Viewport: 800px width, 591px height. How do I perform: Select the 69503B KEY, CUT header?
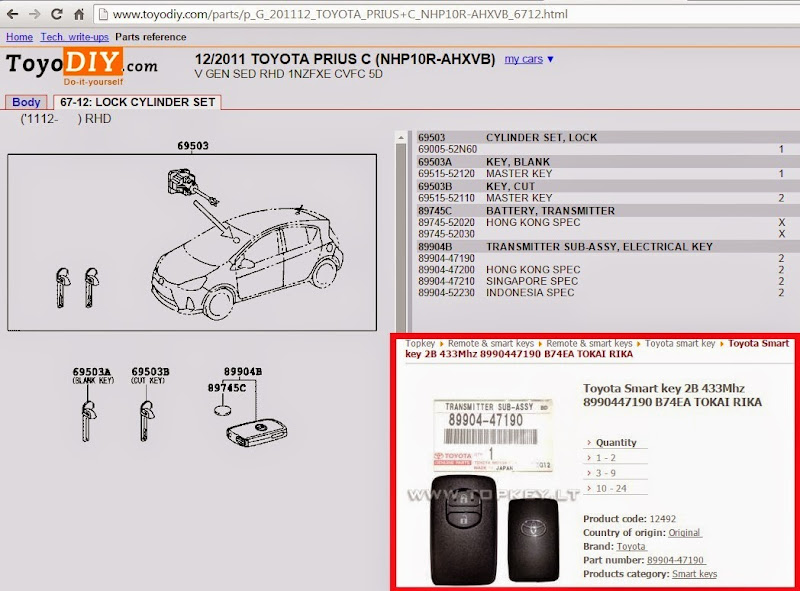(608, 186)
